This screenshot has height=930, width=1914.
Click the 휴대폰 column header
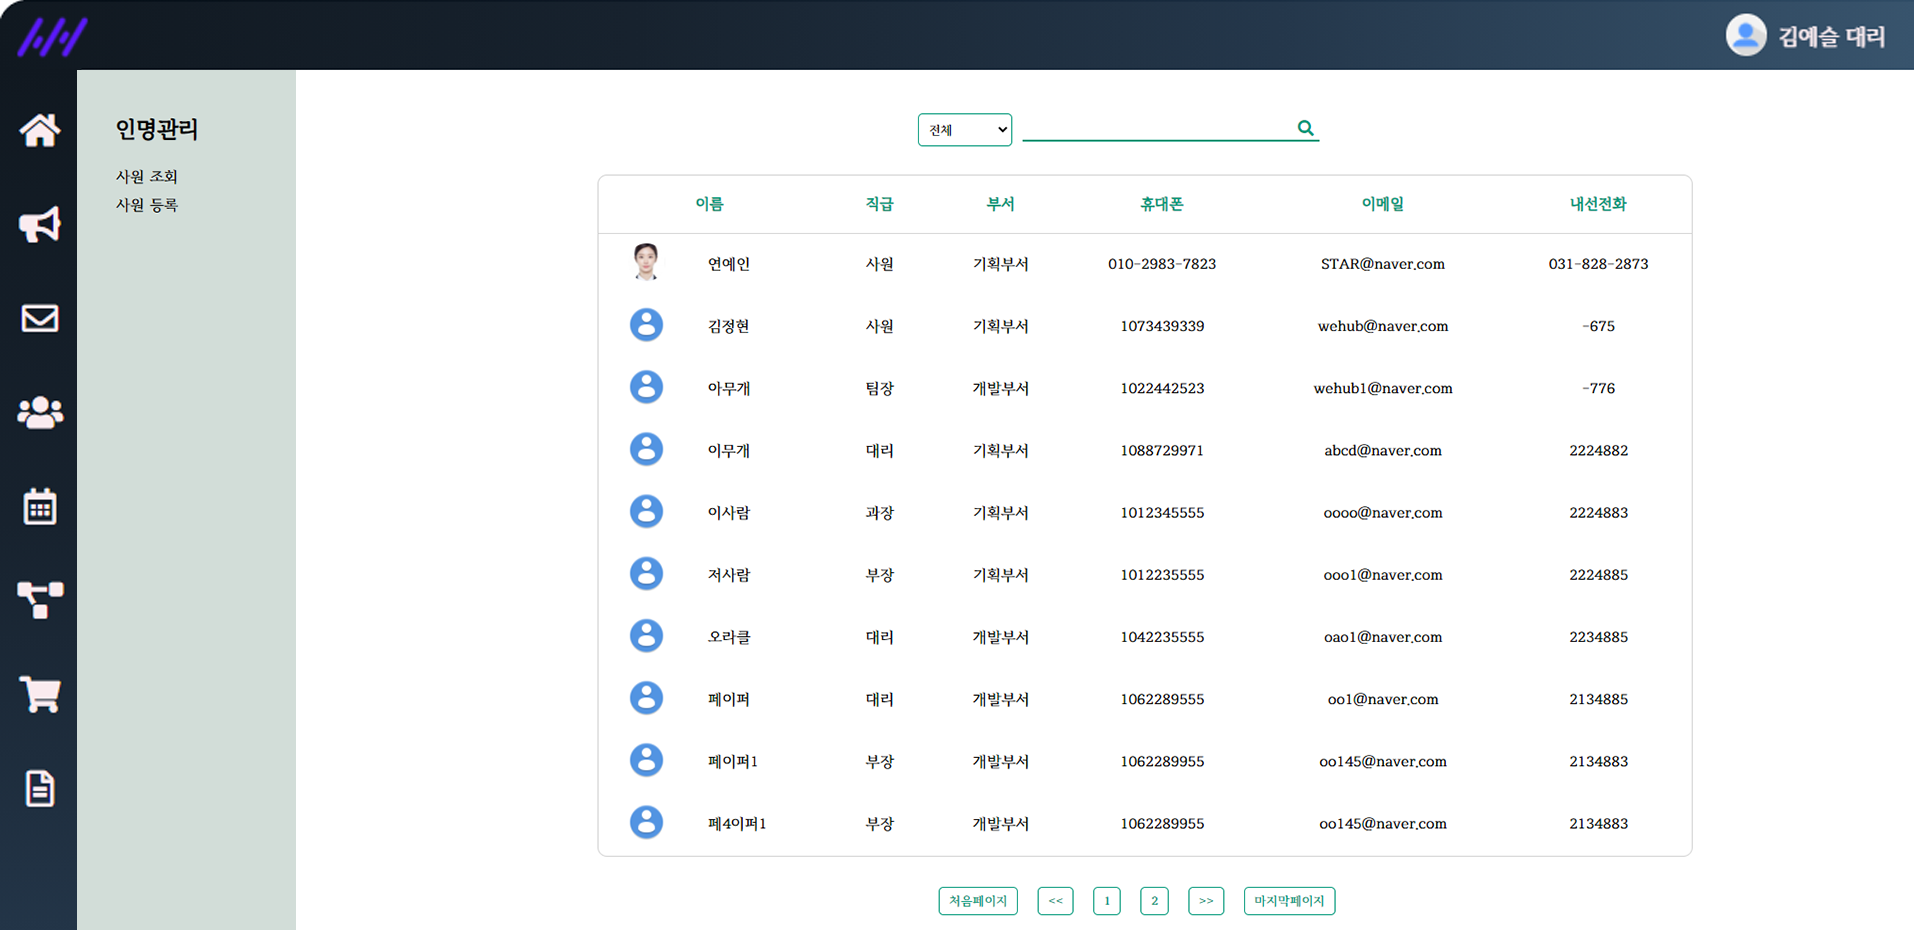[1162, 204]
